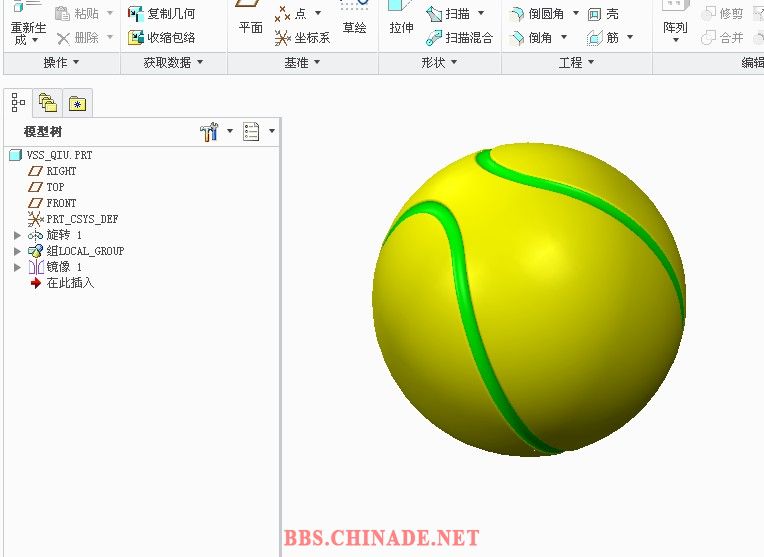Open the Paste (粘贴) dropdown arrow
764x557 pixels.
(110, 13)
